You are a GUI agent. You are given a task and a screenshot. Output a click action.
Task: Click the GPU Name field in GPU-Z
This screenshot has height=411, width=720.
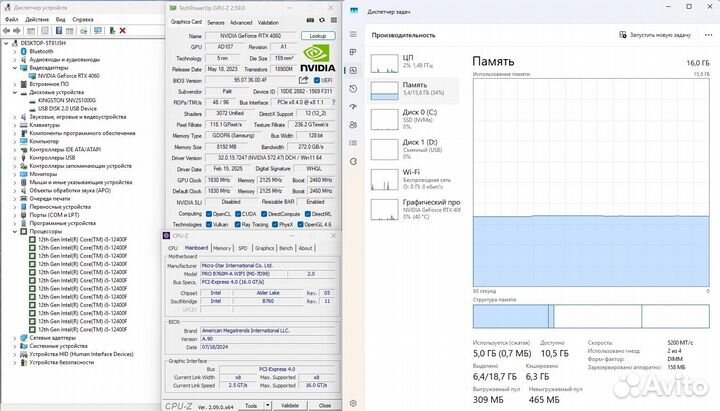click(x=251, y=36)
